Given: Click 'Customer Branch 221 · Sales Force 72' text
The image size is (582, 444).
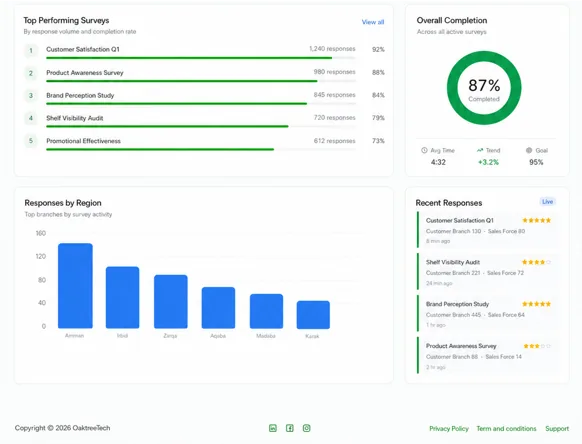Looking at the screenshot, I should click(x=475, y=273).
